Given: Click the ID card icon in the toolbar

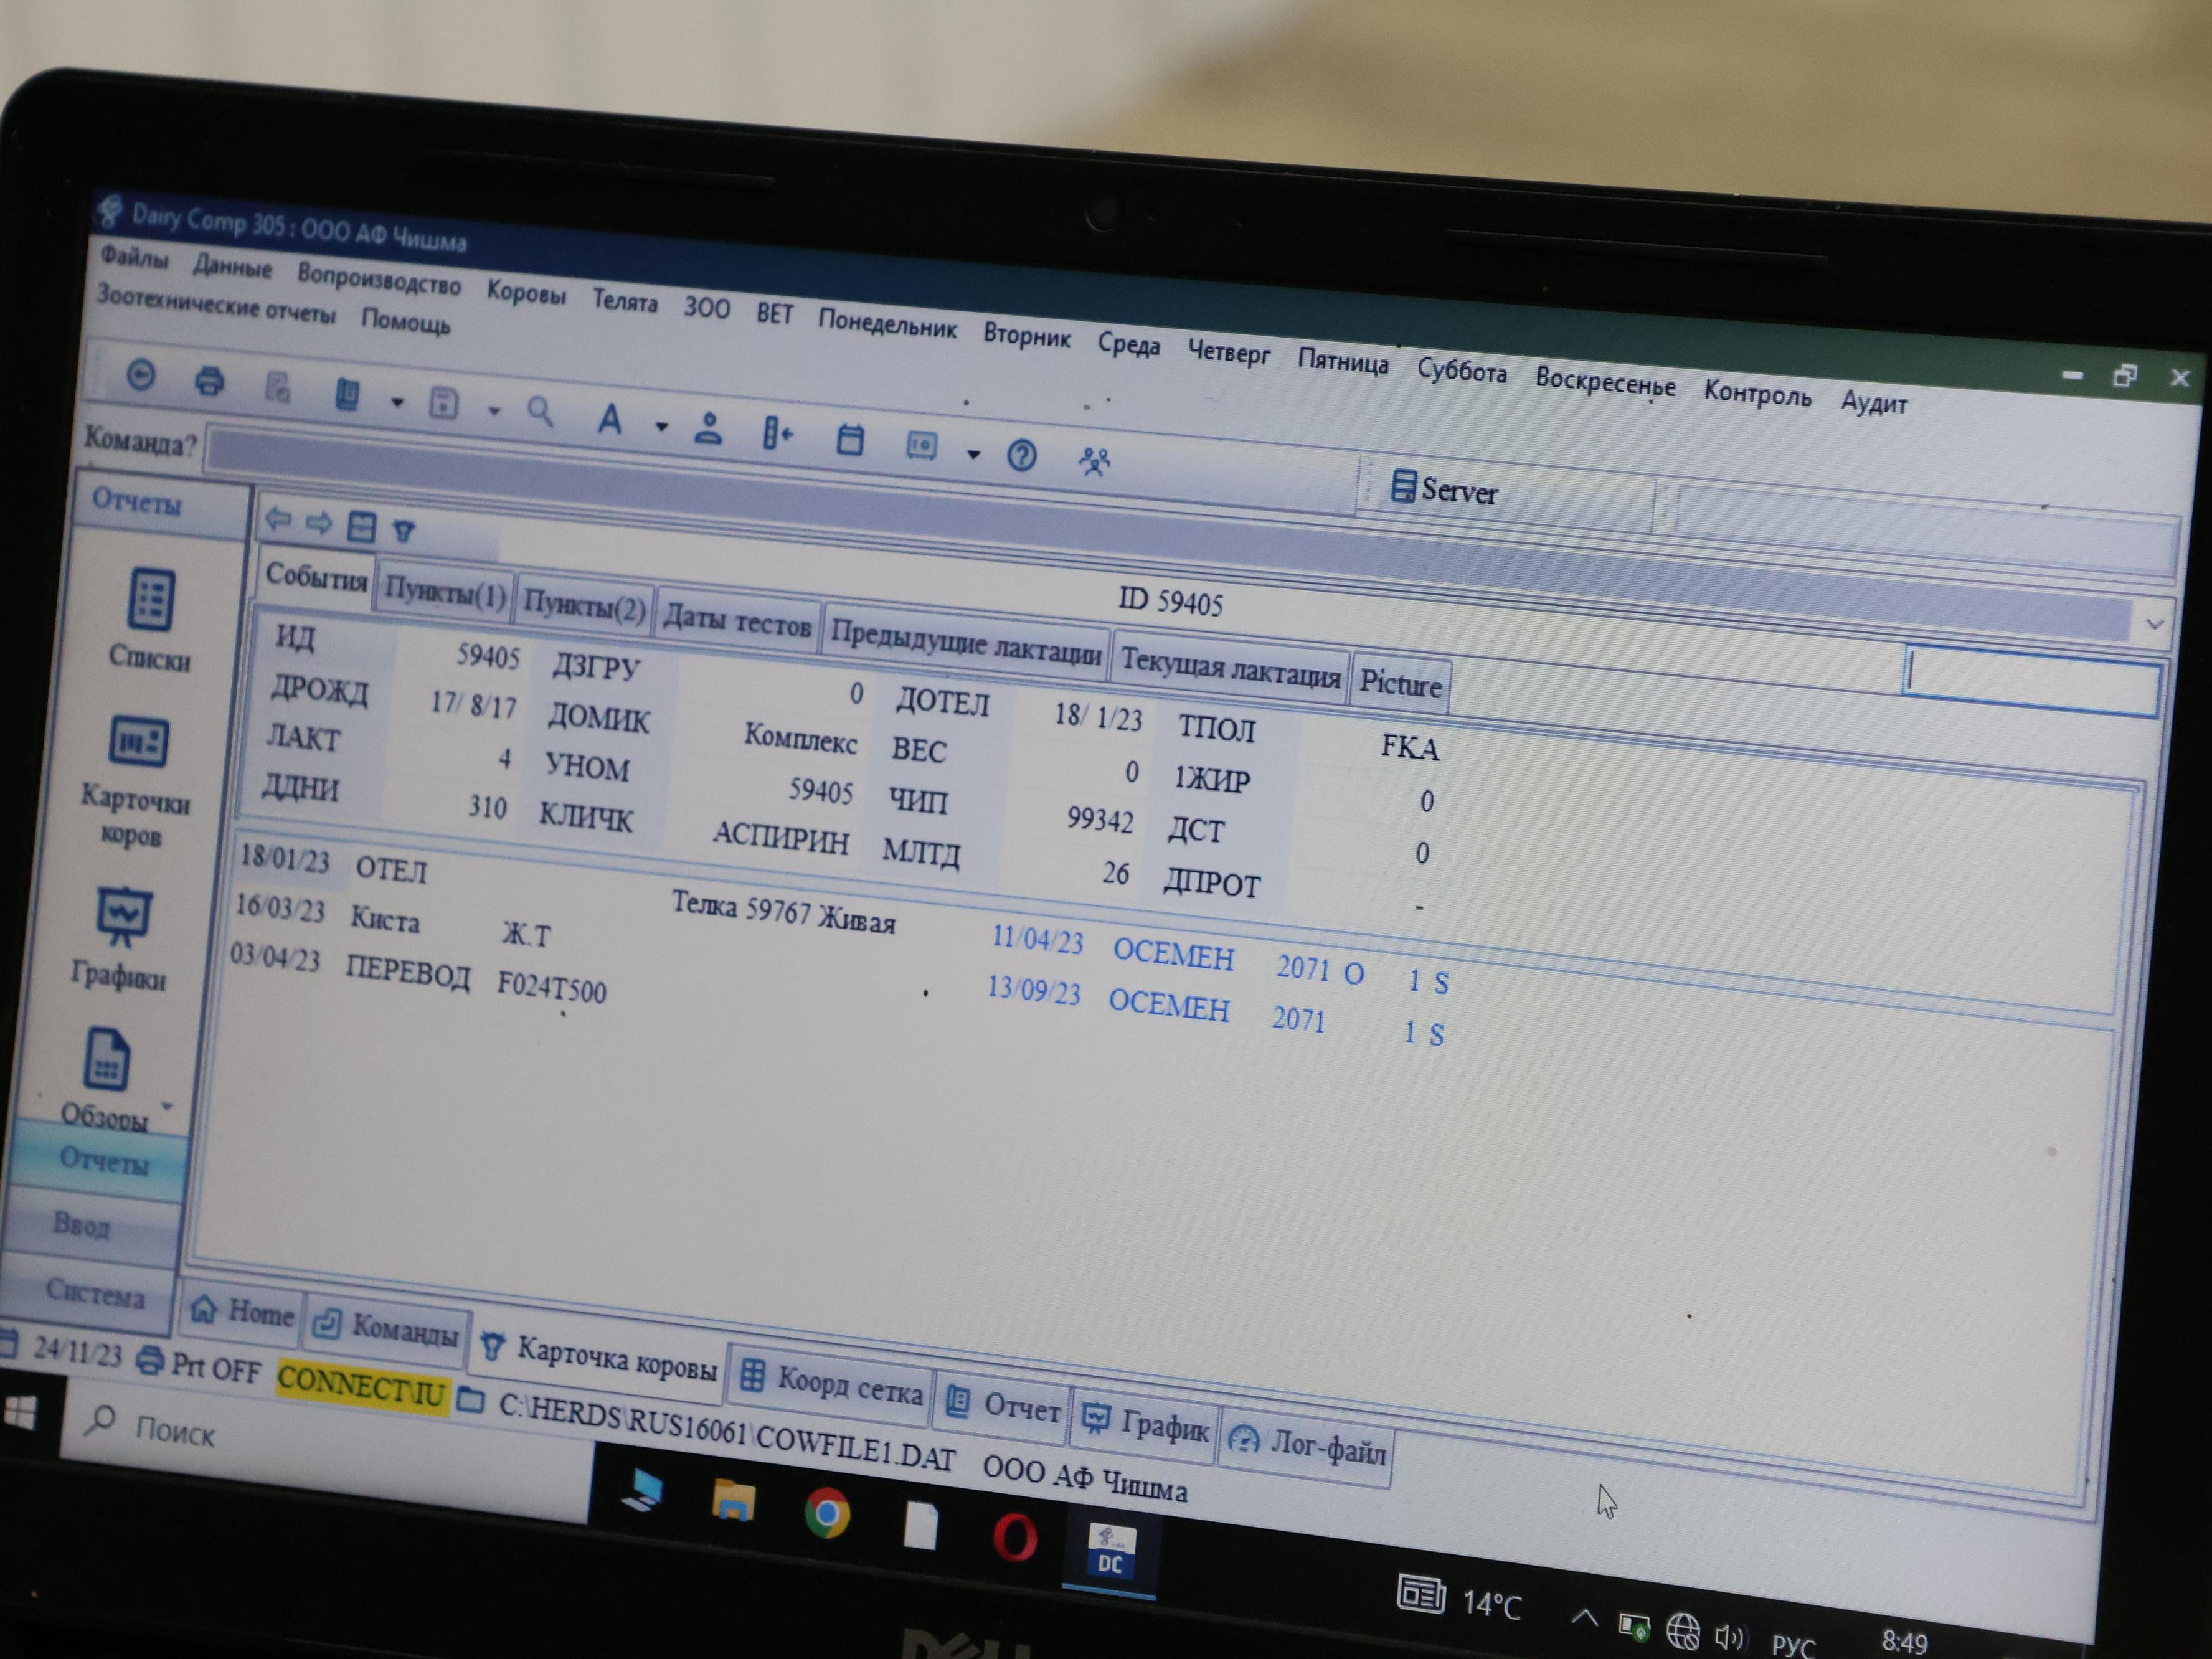Looking at the screenshot, I should (x=921, y=446).
